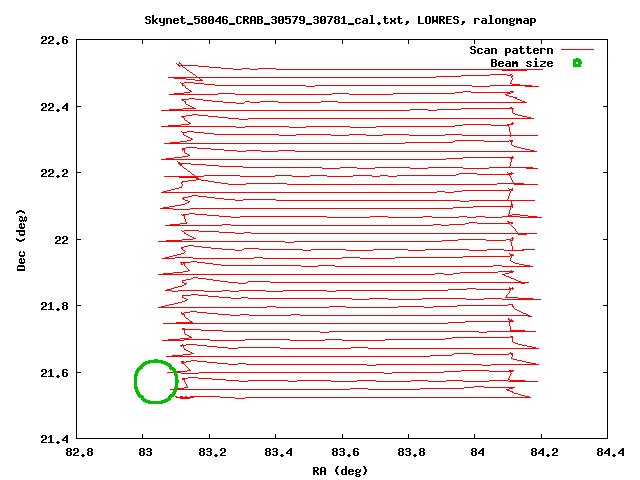Click the 22 Dec axis tick label
The image size is (640, 480).
point(61,240)
